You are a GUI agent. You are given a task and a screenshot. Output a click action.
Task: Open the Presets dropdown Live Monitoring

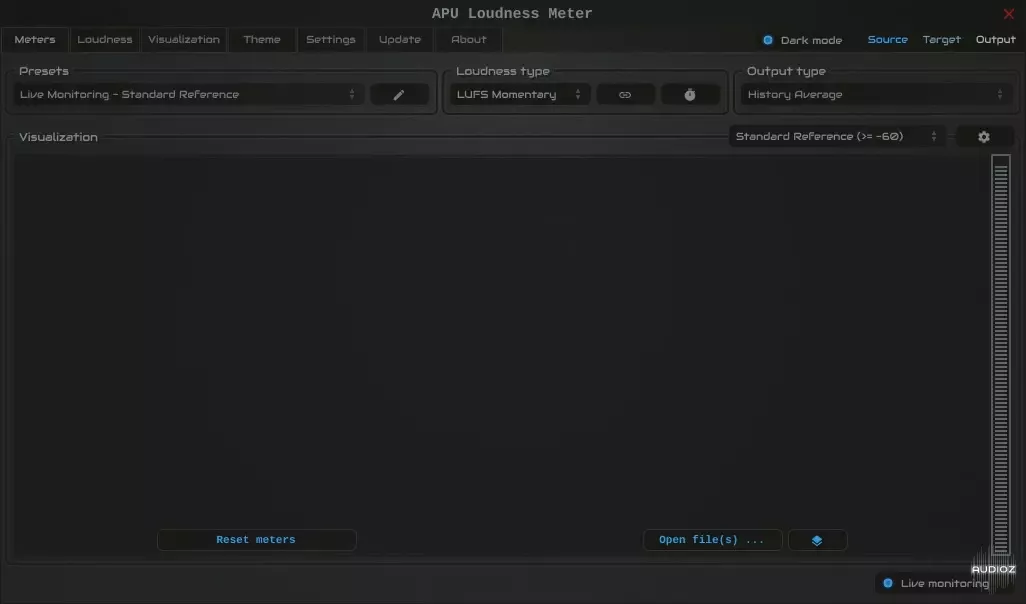pos(188,95)
